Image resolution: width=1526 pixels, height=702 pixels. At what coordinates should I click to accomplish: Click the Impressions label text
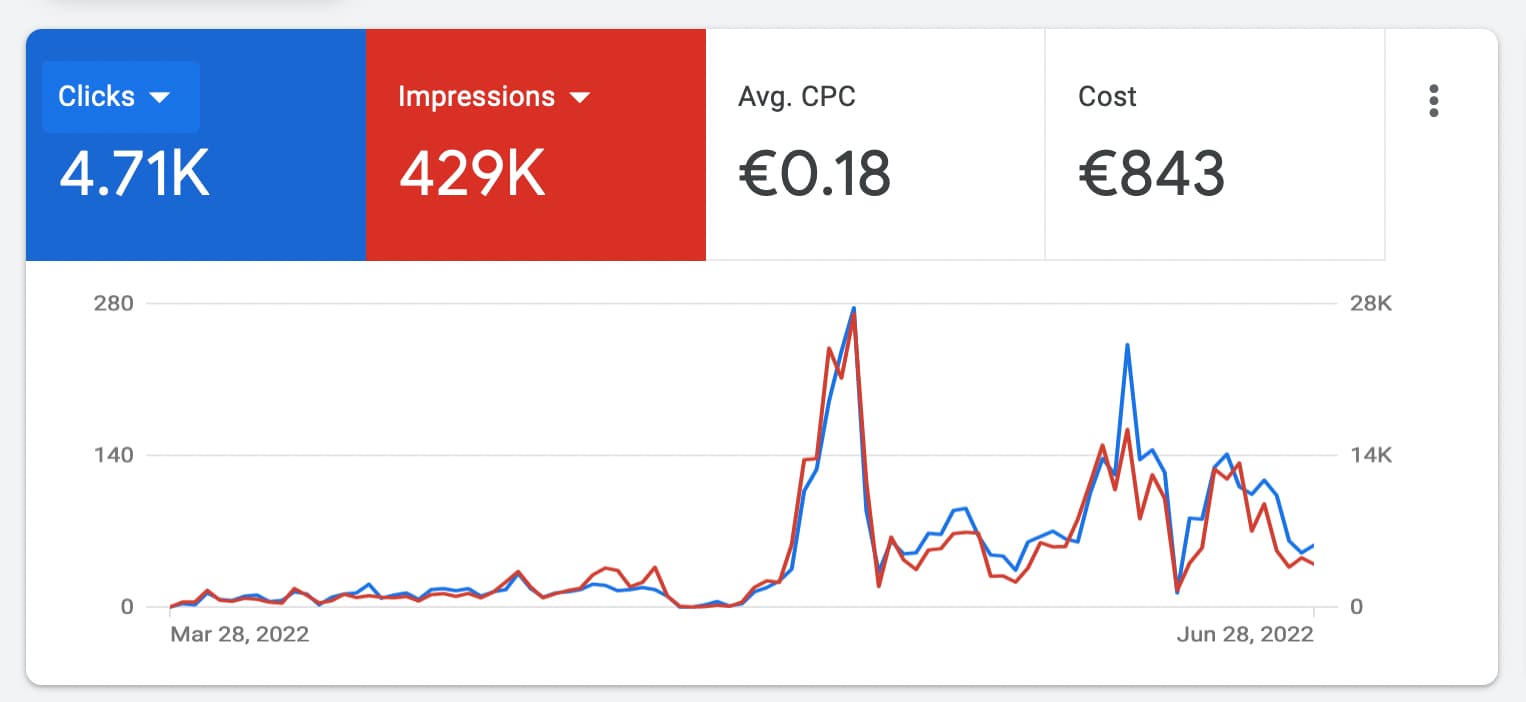pyautogui.click(x=476, y=97)
